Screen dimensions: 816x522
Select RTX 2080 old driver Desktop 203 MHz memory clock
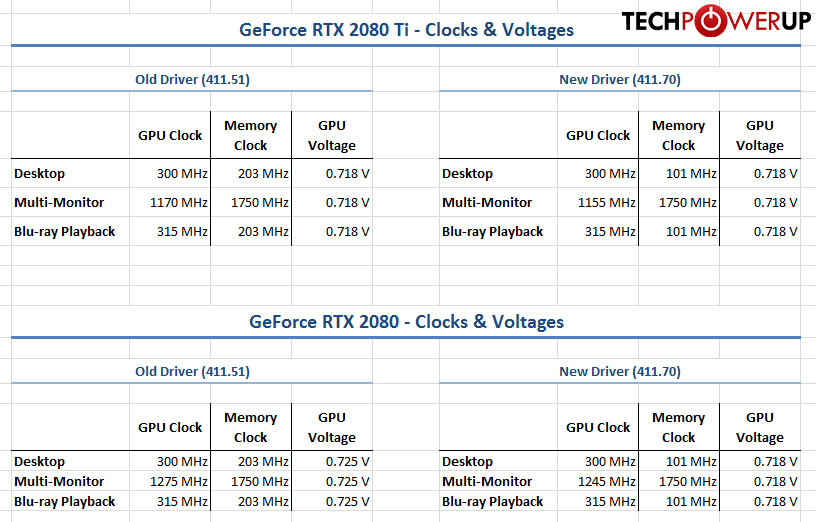click(263, 462)
